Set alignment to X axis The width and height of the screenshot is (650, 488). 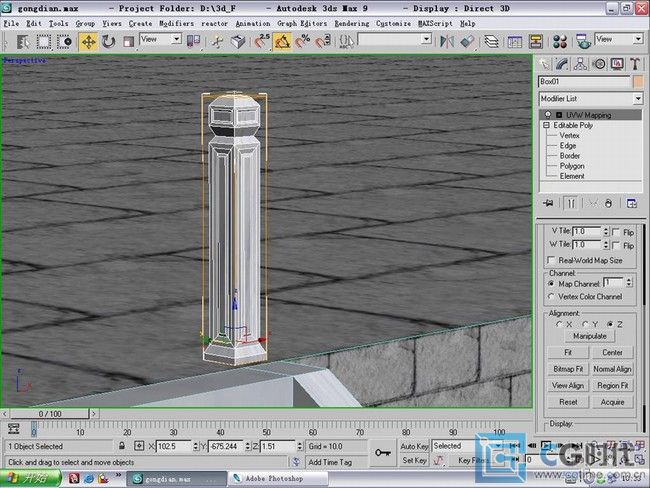click(x=559, y=324)
